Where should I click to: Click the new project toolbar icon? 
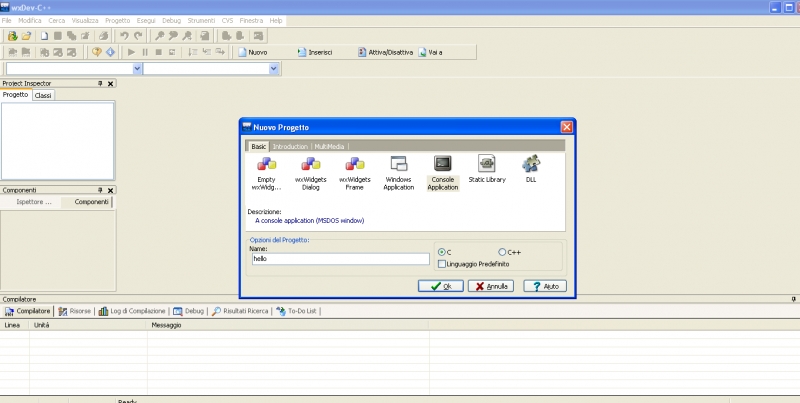tap(12, 36)
